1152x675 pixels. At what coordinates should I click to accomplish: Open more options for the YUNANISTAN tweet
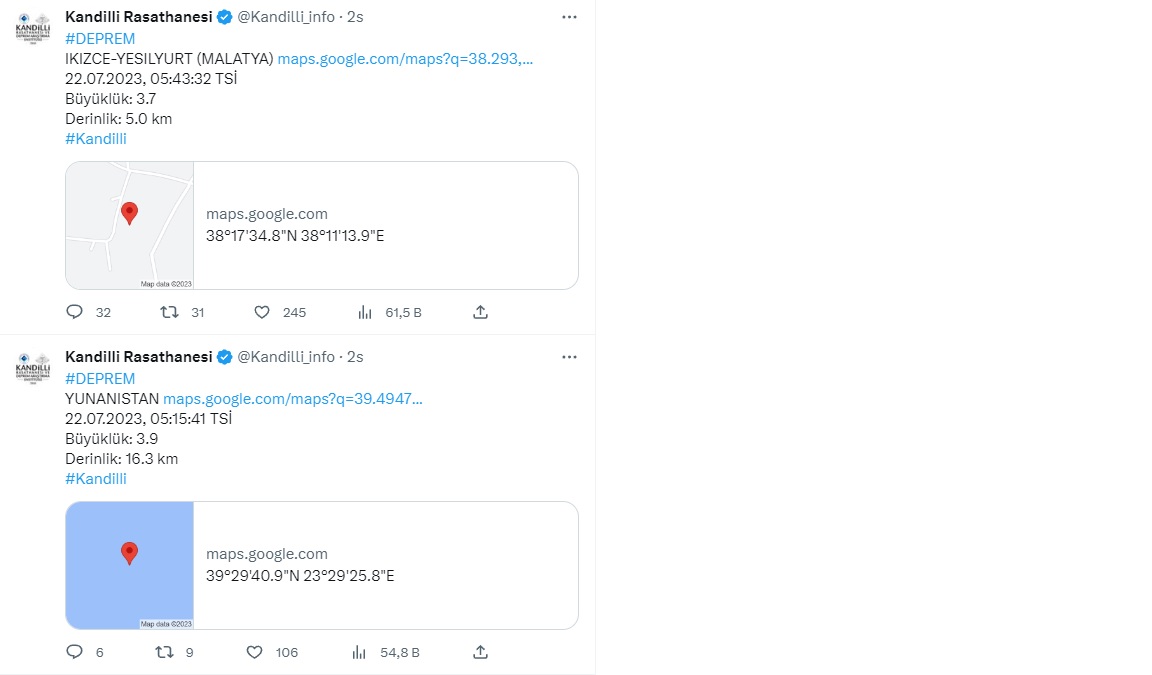(569, 357)
